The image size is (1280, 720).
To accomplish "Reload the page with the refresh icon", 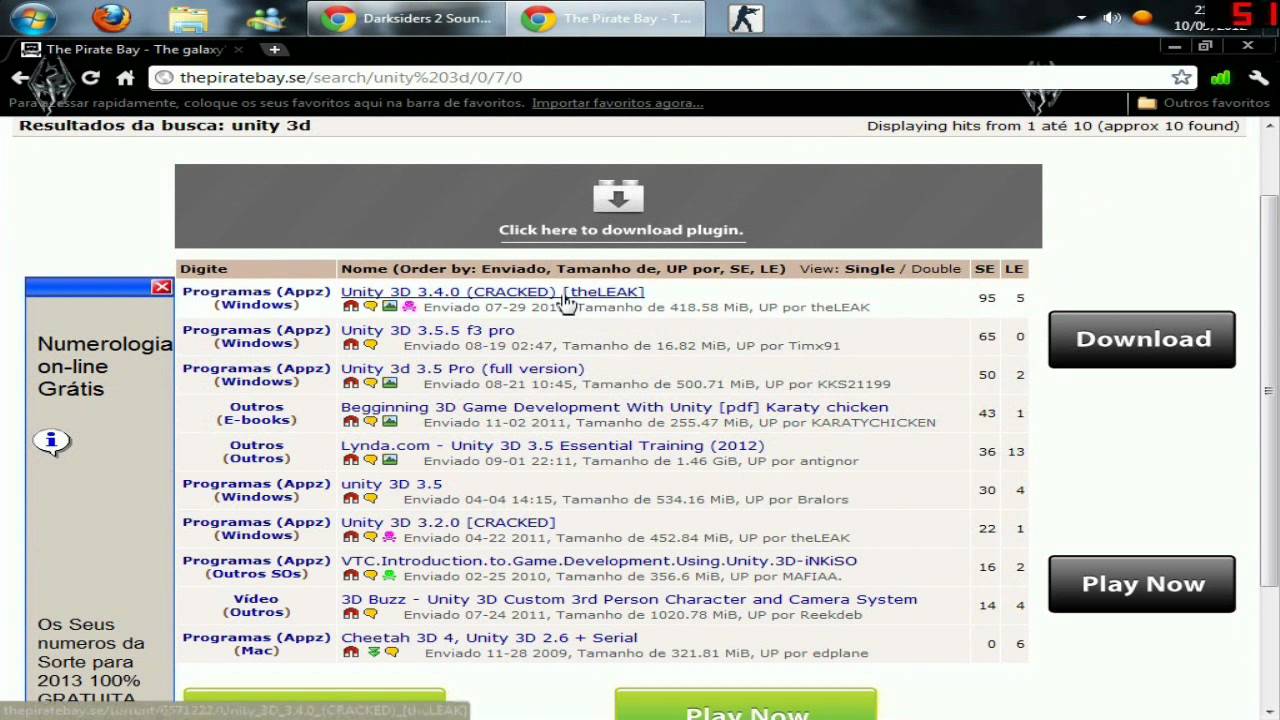I will click(x=90, y=77).
